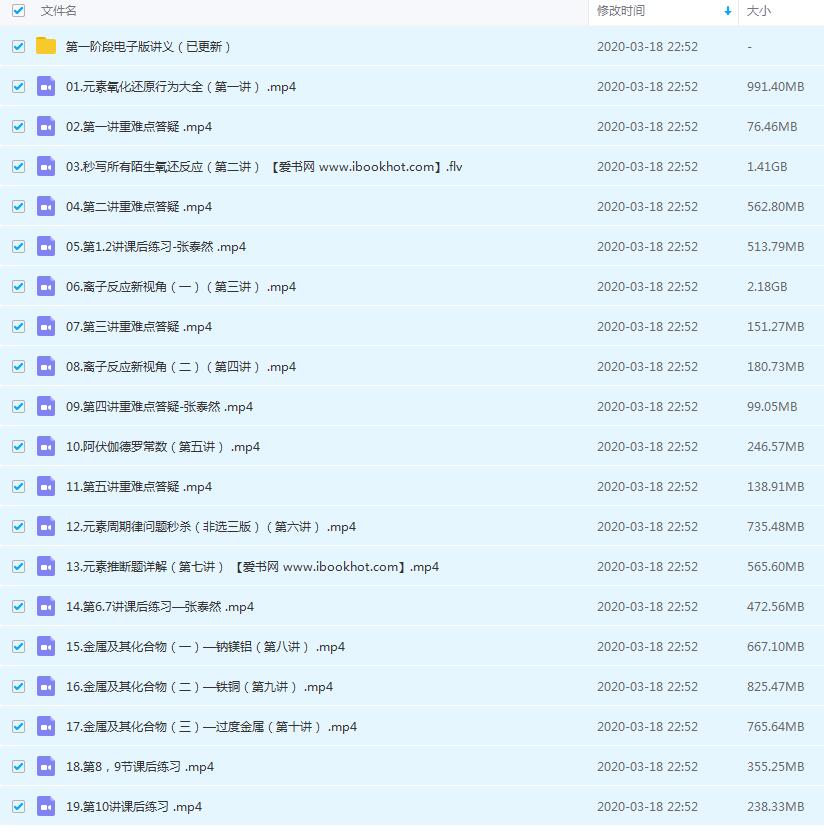Image resolution: width=824 pixels, height=831 pixels.
Task: Click size value 991.40MB
Action: pos(775,86)
